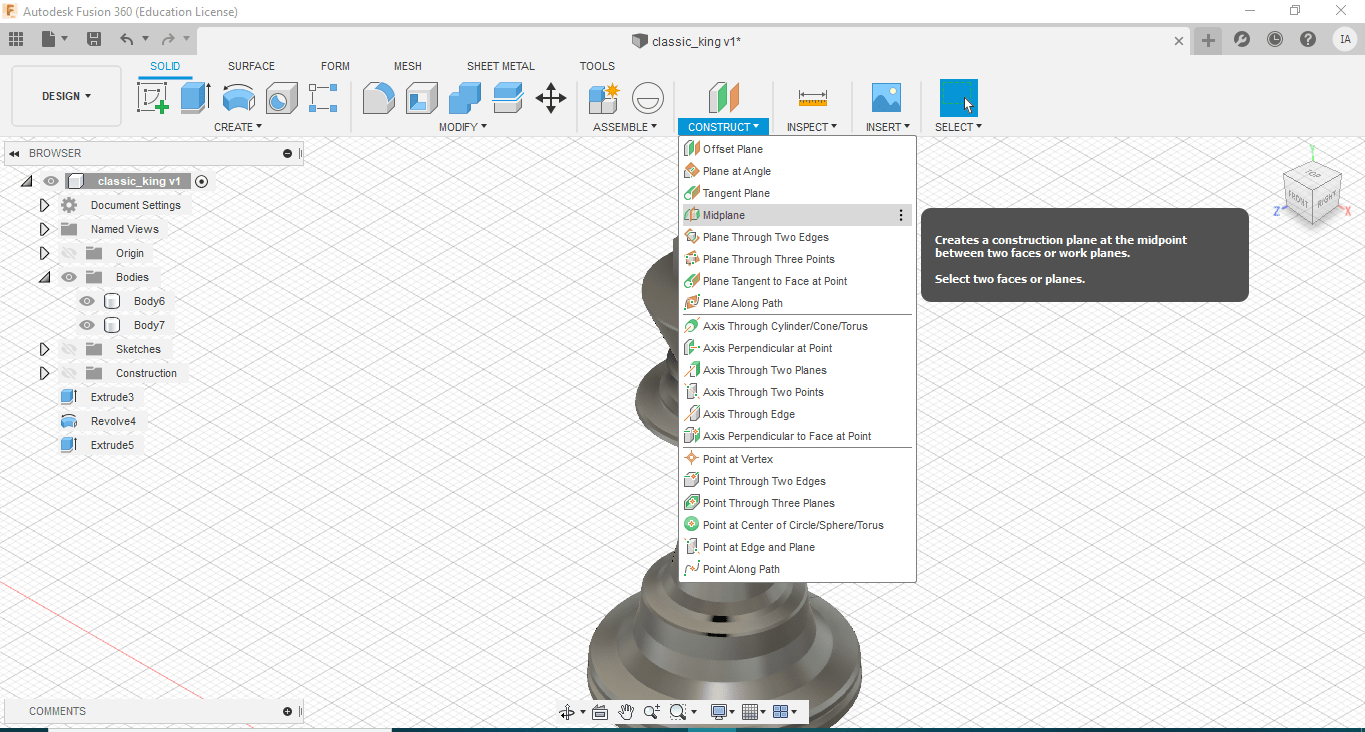This screenshot has width=1365, height=732.
Task: Open the DESIGN workspace dropdown
Action: click(66, 96)
